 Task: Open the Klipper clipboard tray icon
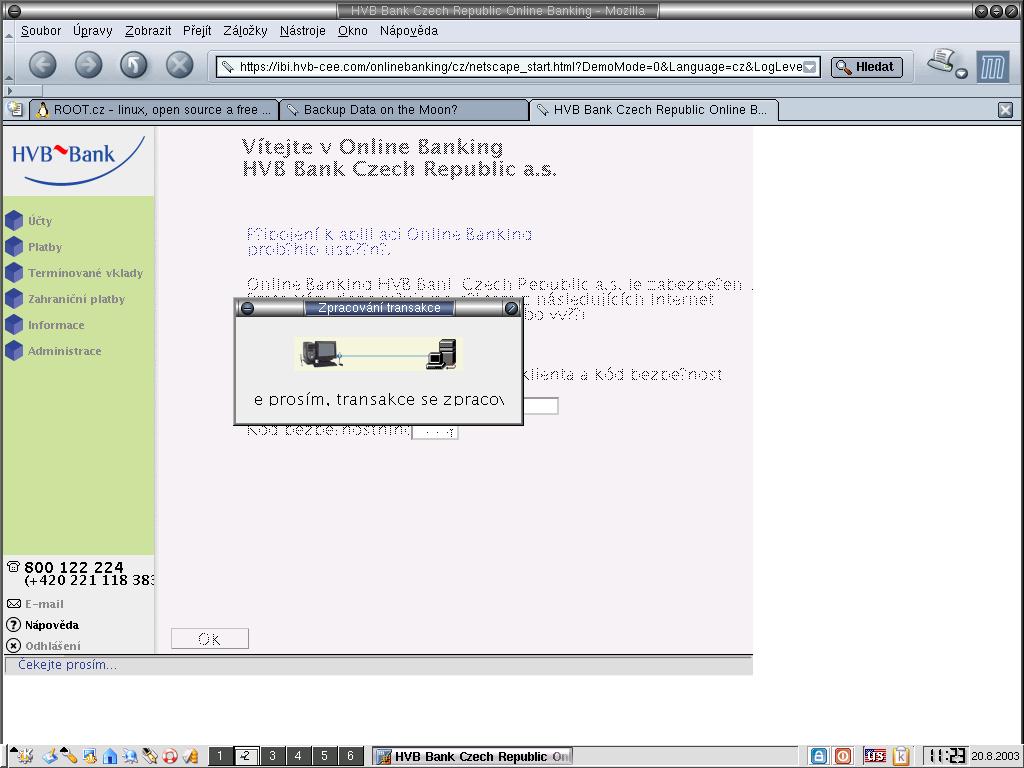[x=901, y=756]
